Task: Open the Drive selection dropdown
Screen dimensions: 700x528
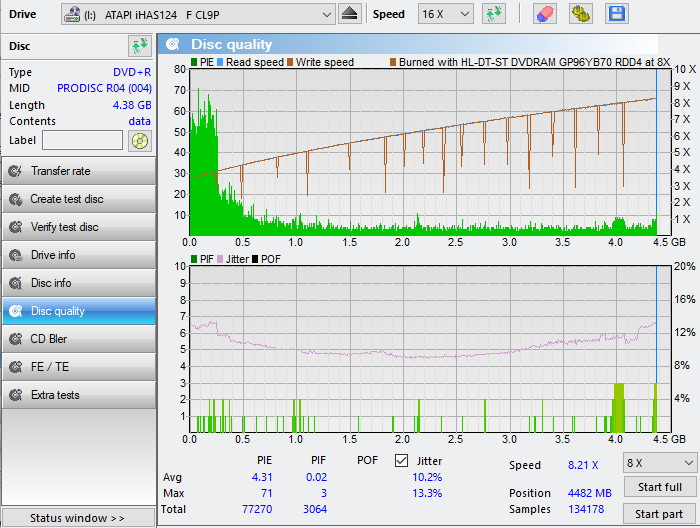Action: [198, 14]
